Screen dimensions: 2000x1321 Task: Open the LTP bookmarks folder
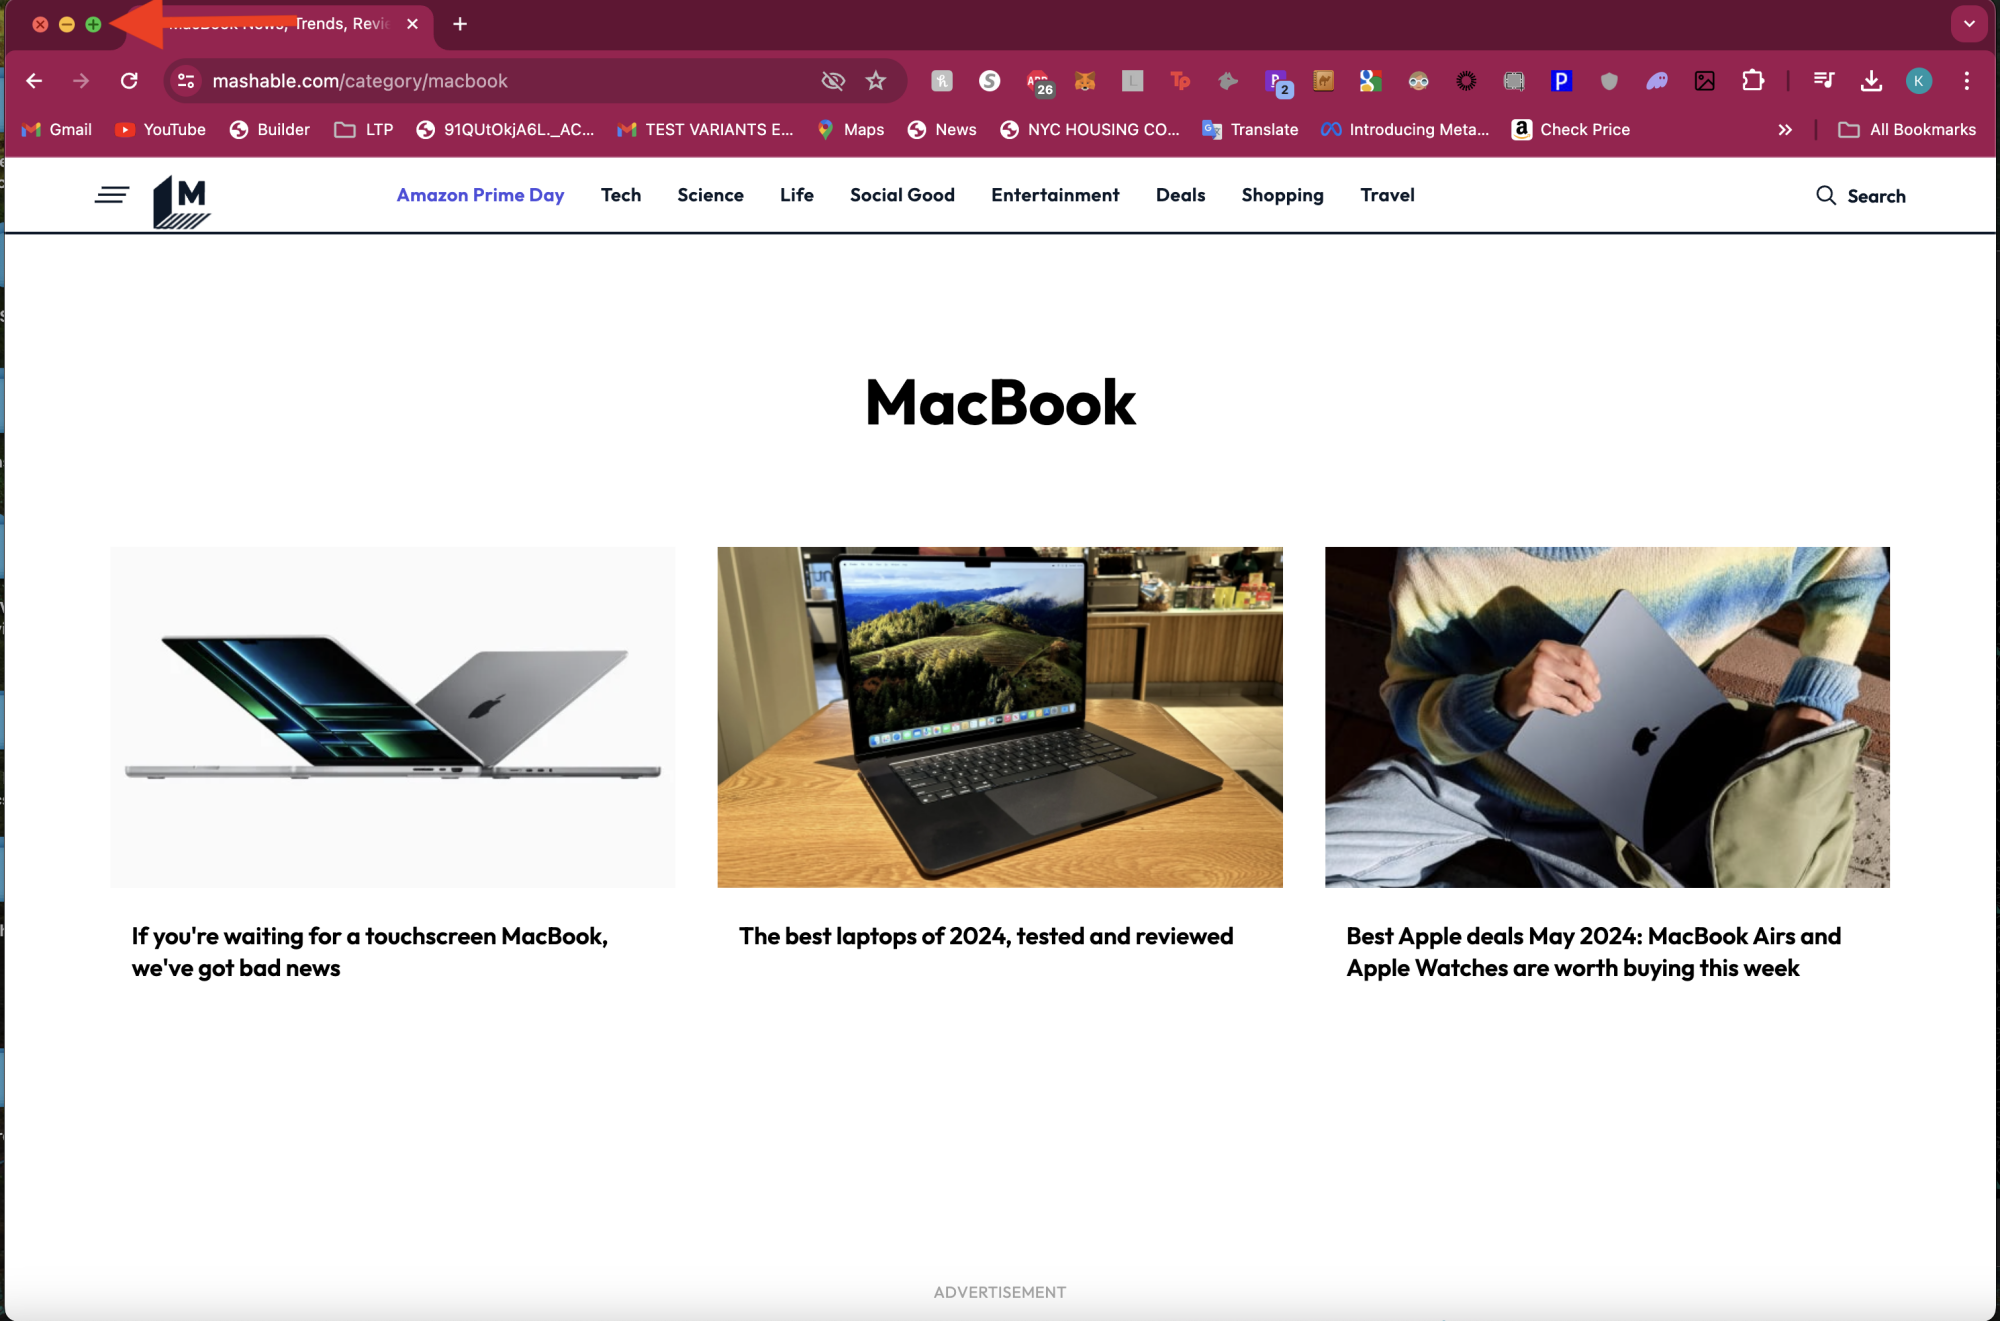[364, 130]
